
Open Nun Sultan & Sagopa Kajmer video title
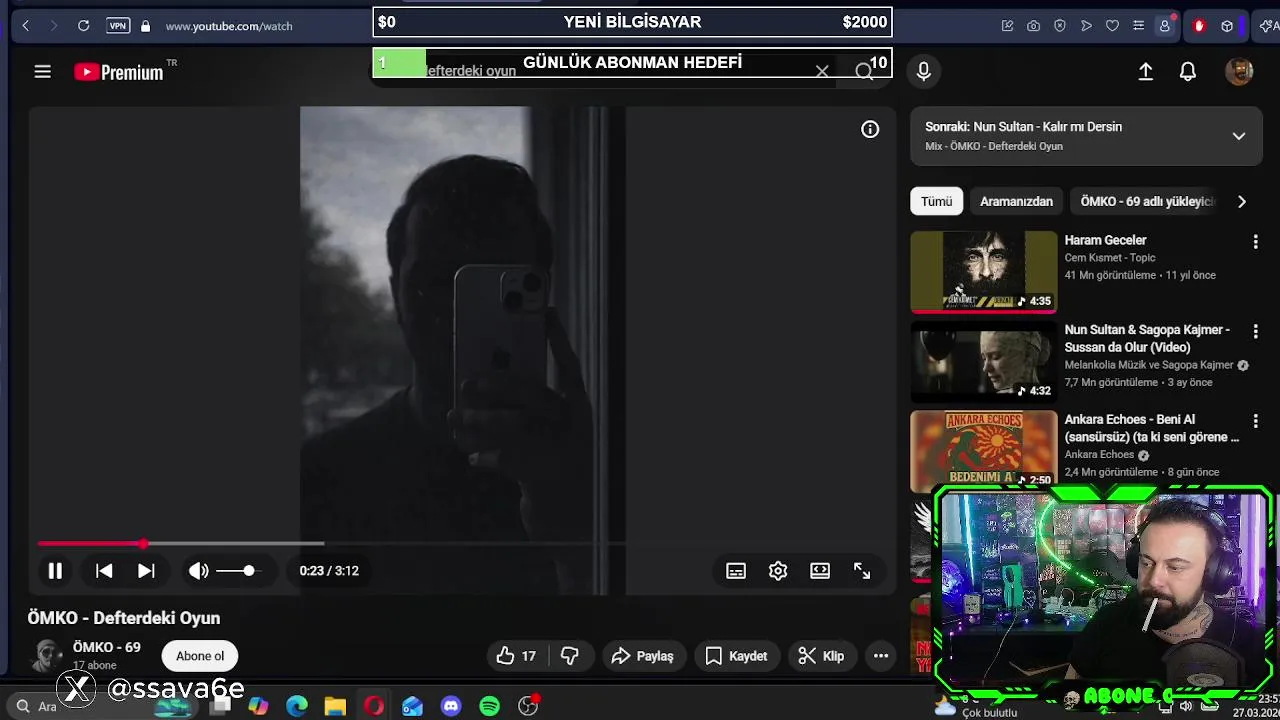[x=1147, y=338]
